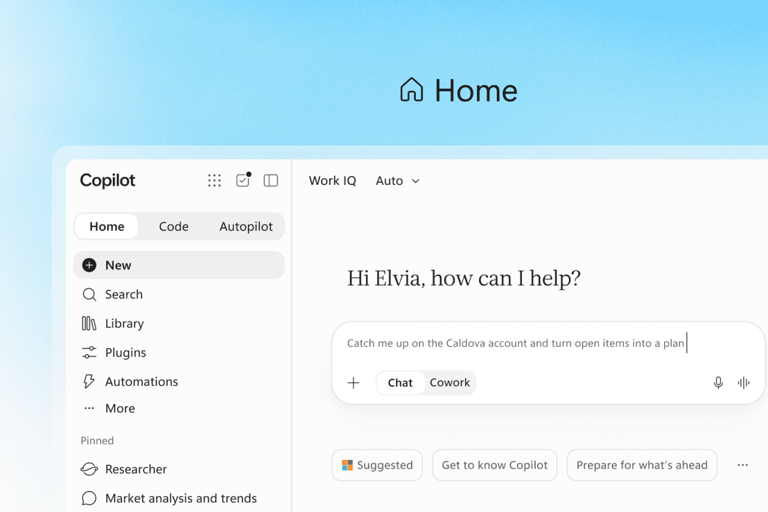This screenshot has height=512, width=768.
Task: Open the Auto model dropdown
Action: pyautogui.click(x=397, y=181)
